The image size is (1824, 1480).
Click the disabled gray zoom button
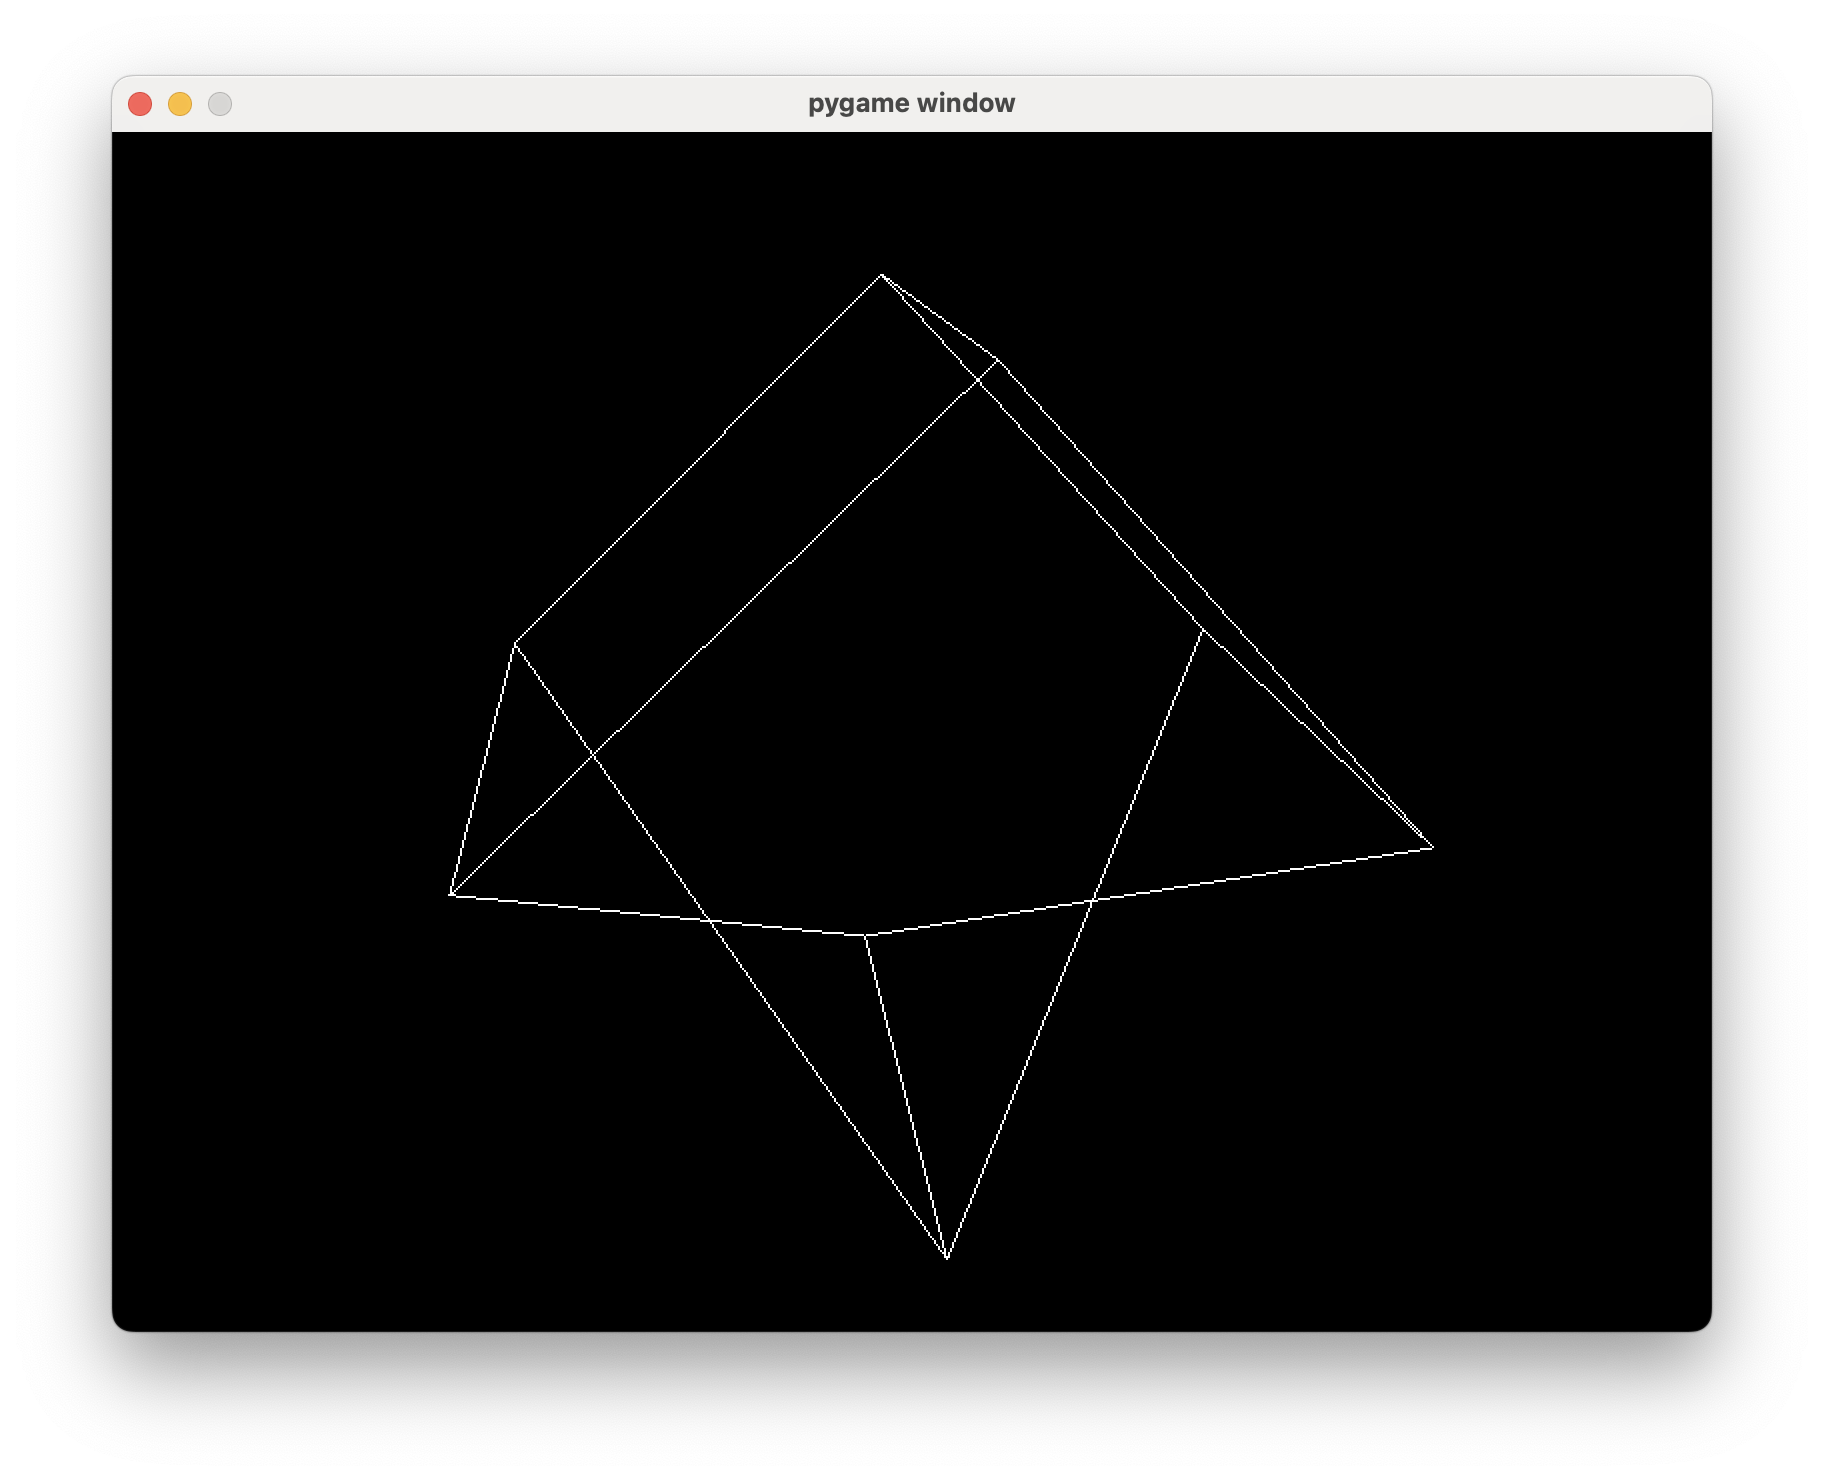(220, 104)
